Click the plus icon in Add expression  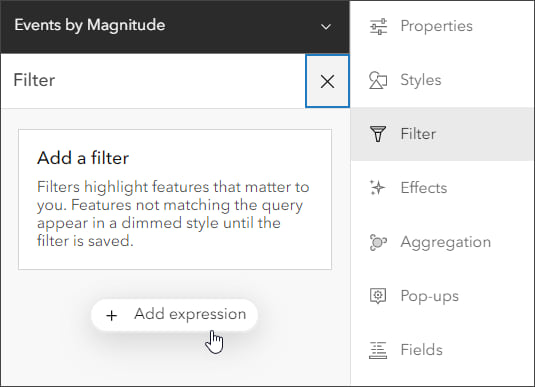(112, 315)
